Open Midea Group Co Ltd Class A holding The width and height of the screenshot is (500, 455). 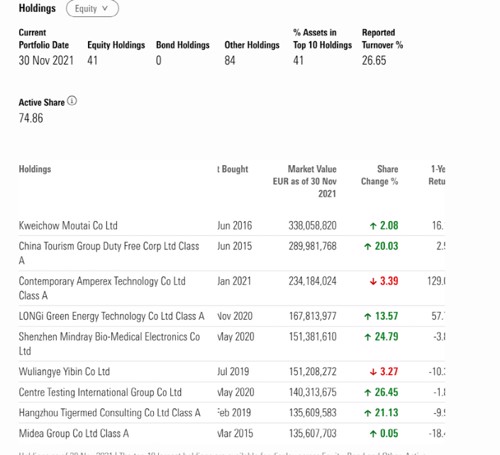(x=74, y=434)
